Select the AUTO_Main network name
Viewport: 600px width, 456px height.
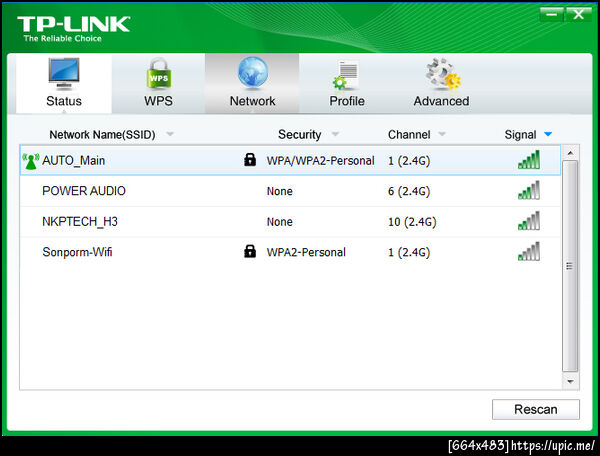[x=73, y=161]
